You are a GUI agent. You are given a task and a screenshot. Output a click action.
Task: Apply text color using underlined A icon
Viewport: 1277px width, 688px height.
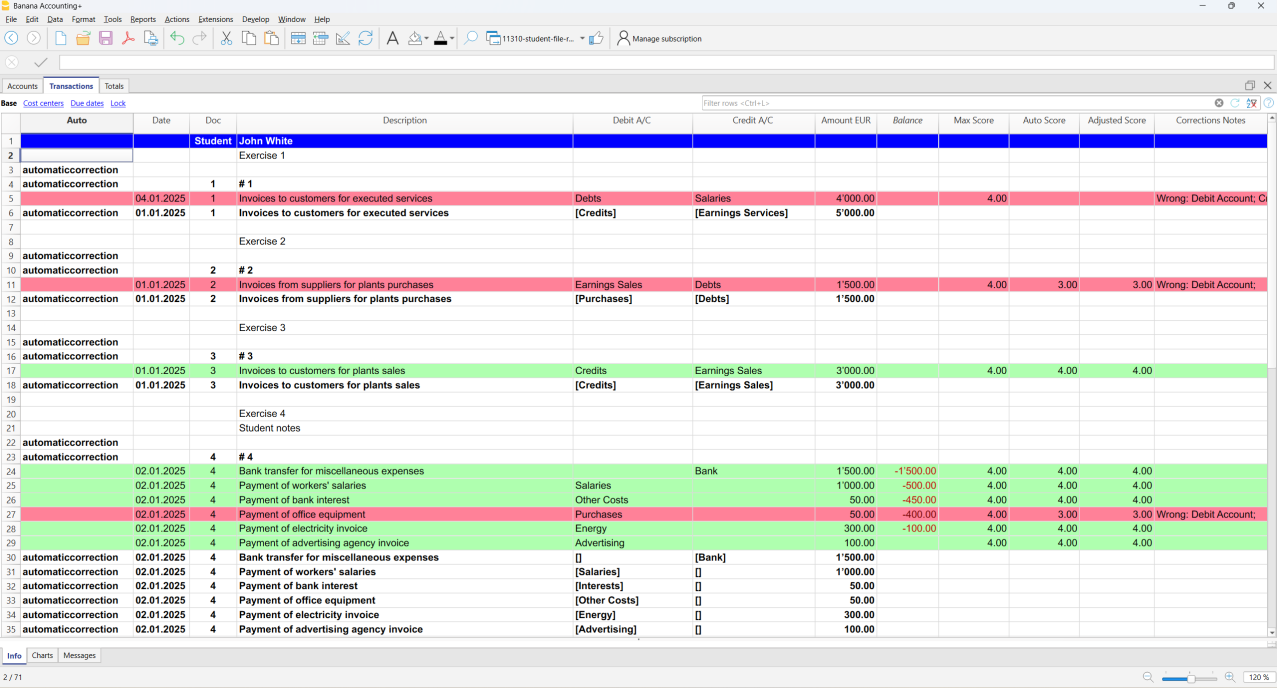[x=441, y=38]
